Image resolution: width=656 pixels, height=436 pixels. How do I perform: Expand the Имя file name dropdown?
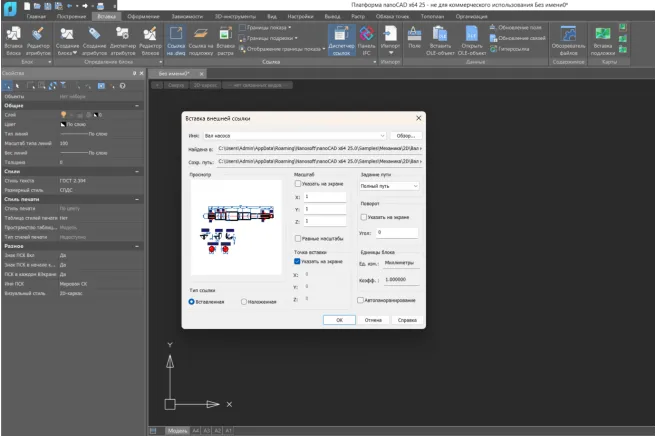point(382,134)
